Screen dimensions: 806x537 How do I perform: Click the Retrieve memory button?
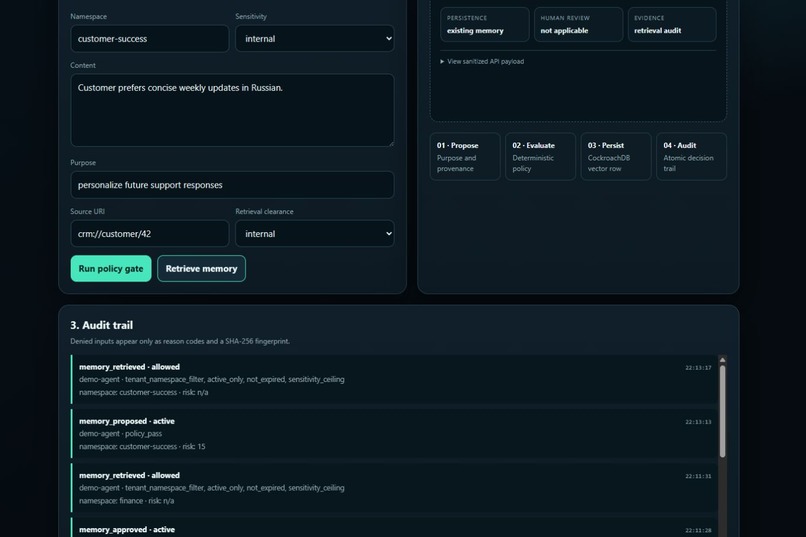tap(202, 269)
